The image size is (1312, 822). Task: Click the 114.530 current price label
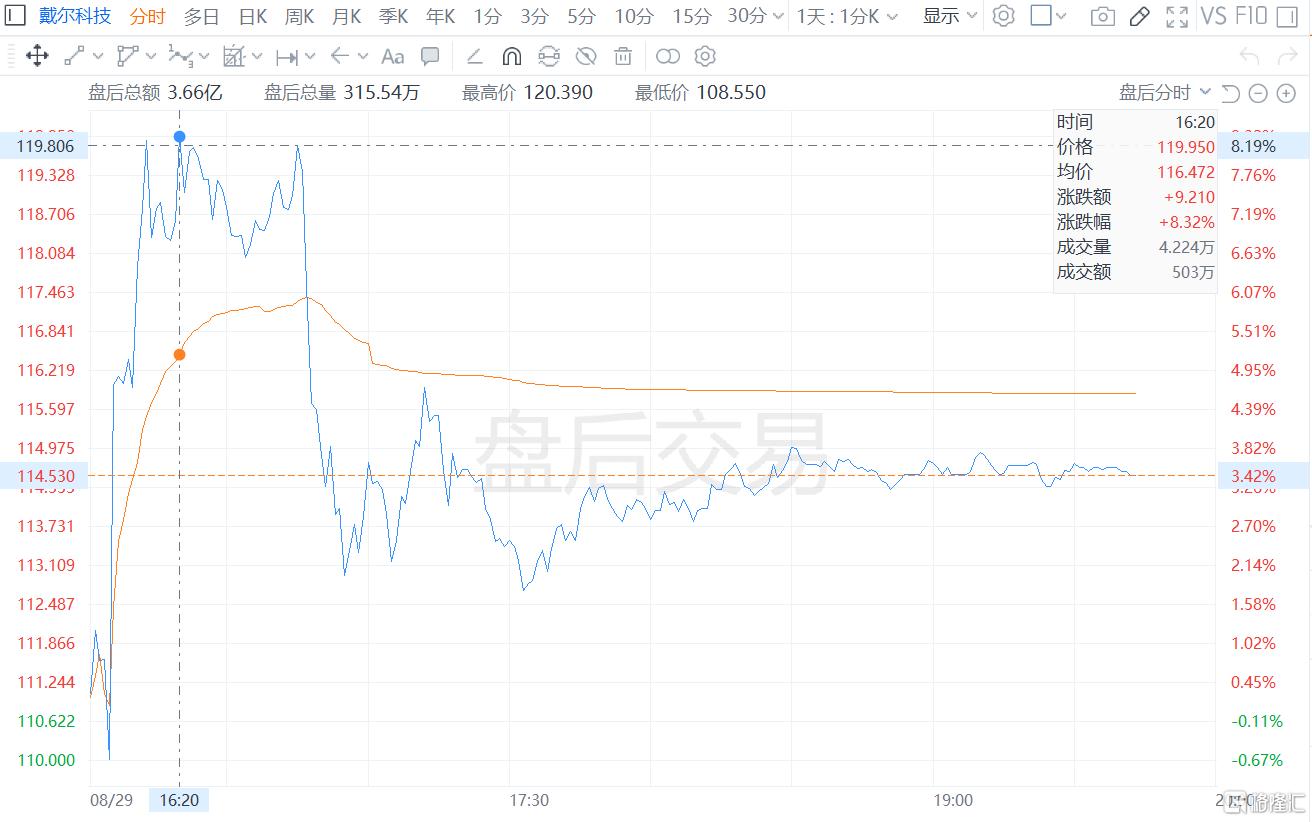(44, 476)
